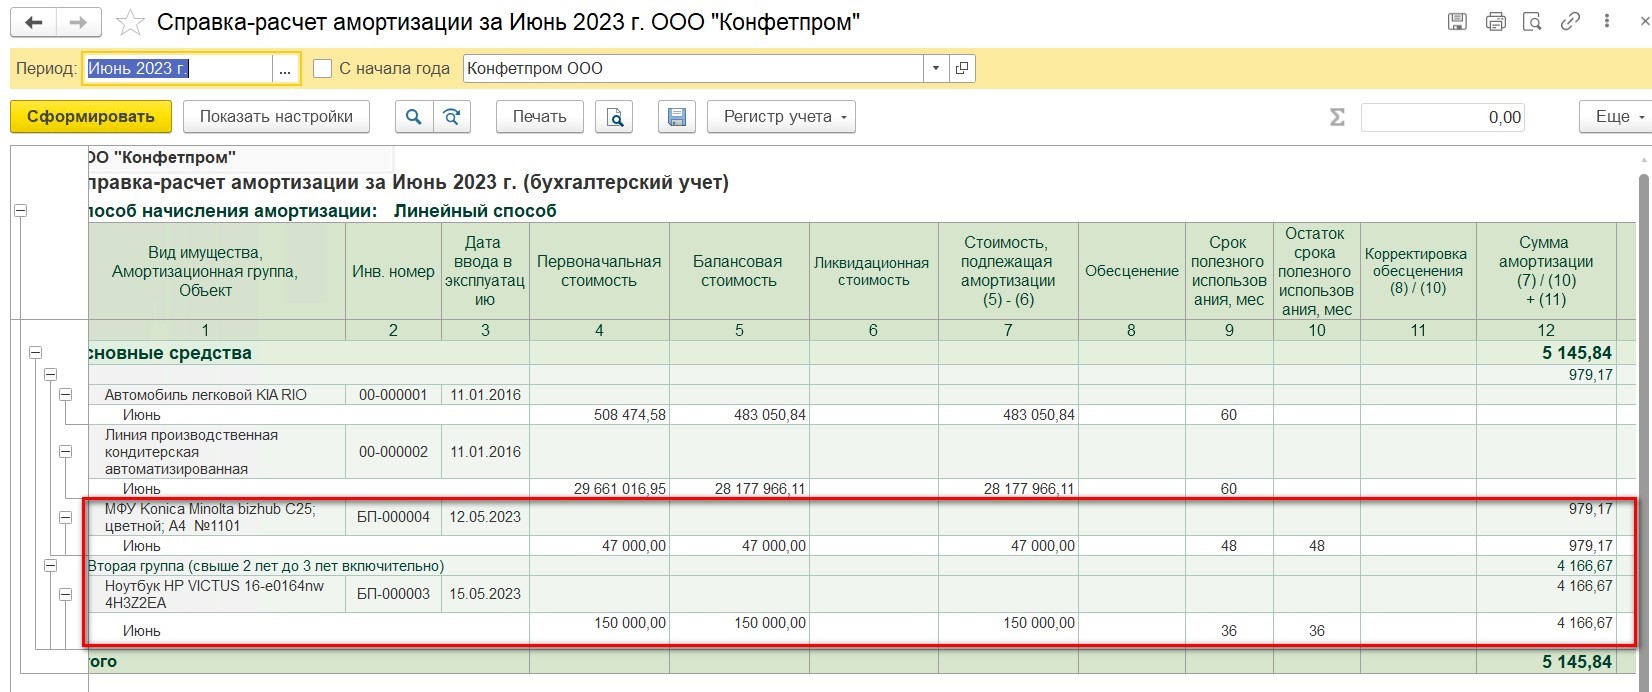Click the find-next icon beside the magnifier
Screen dimensions: 1652x692
pos(452,117)
